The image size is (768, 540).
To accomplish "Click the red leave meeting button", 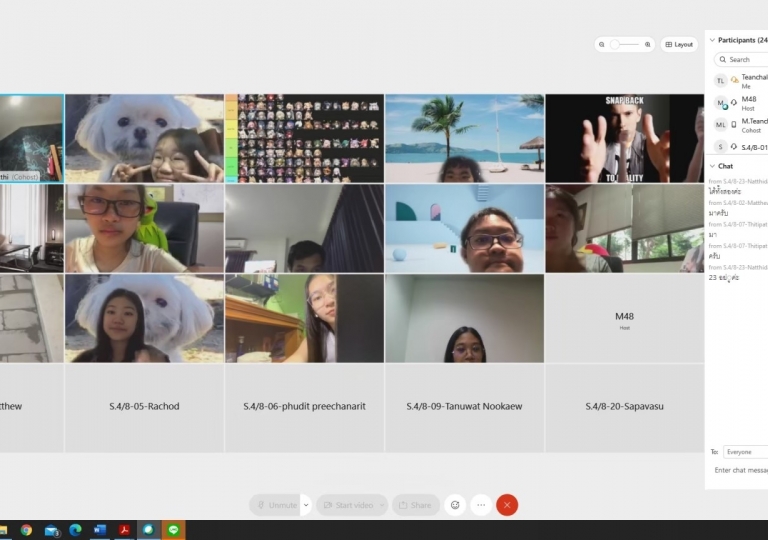I will point(507,505).
